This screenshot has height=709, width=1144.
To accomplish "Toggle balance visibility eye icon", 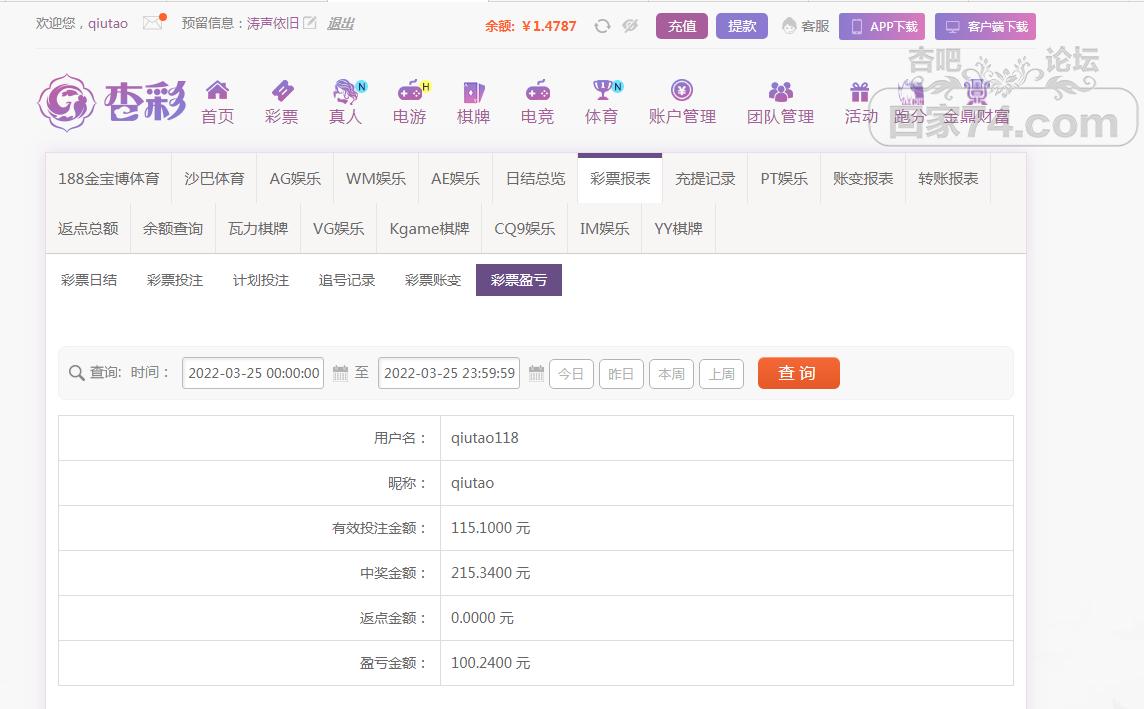I will (630, 26).
